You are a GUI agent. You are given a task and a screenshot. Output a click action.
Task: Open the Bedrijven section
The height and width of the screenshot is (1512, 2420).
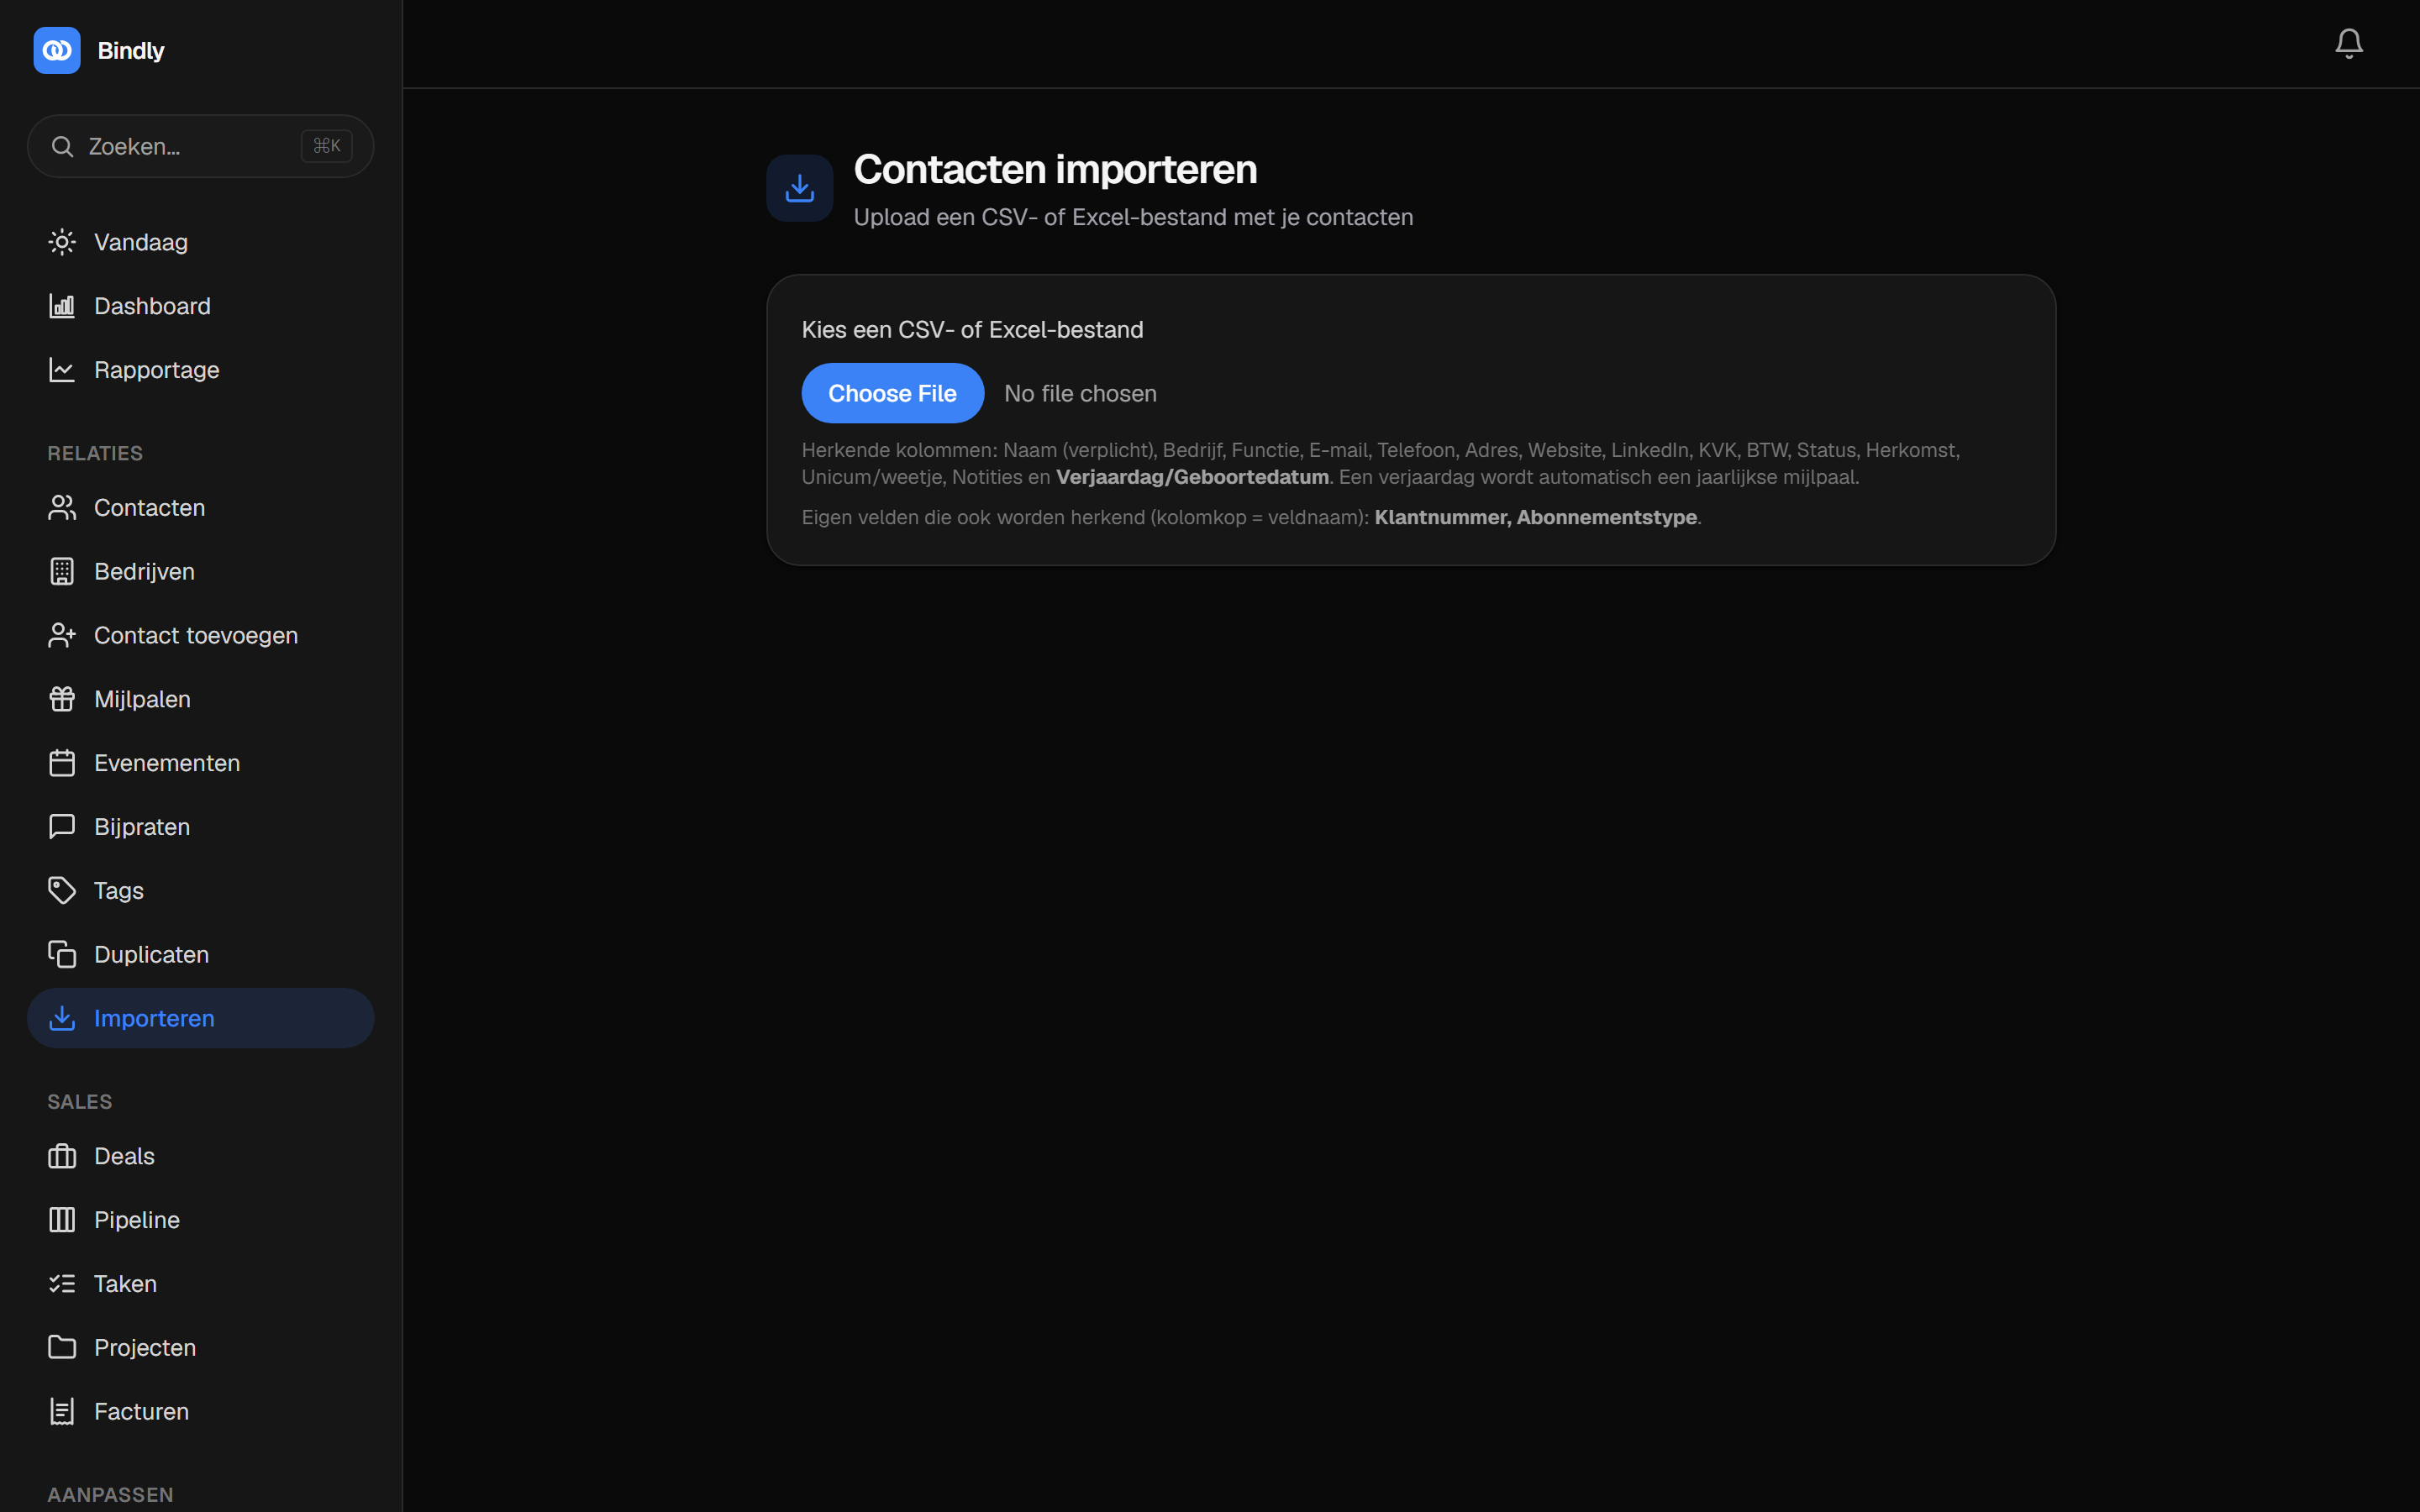[x=201, y=572]
